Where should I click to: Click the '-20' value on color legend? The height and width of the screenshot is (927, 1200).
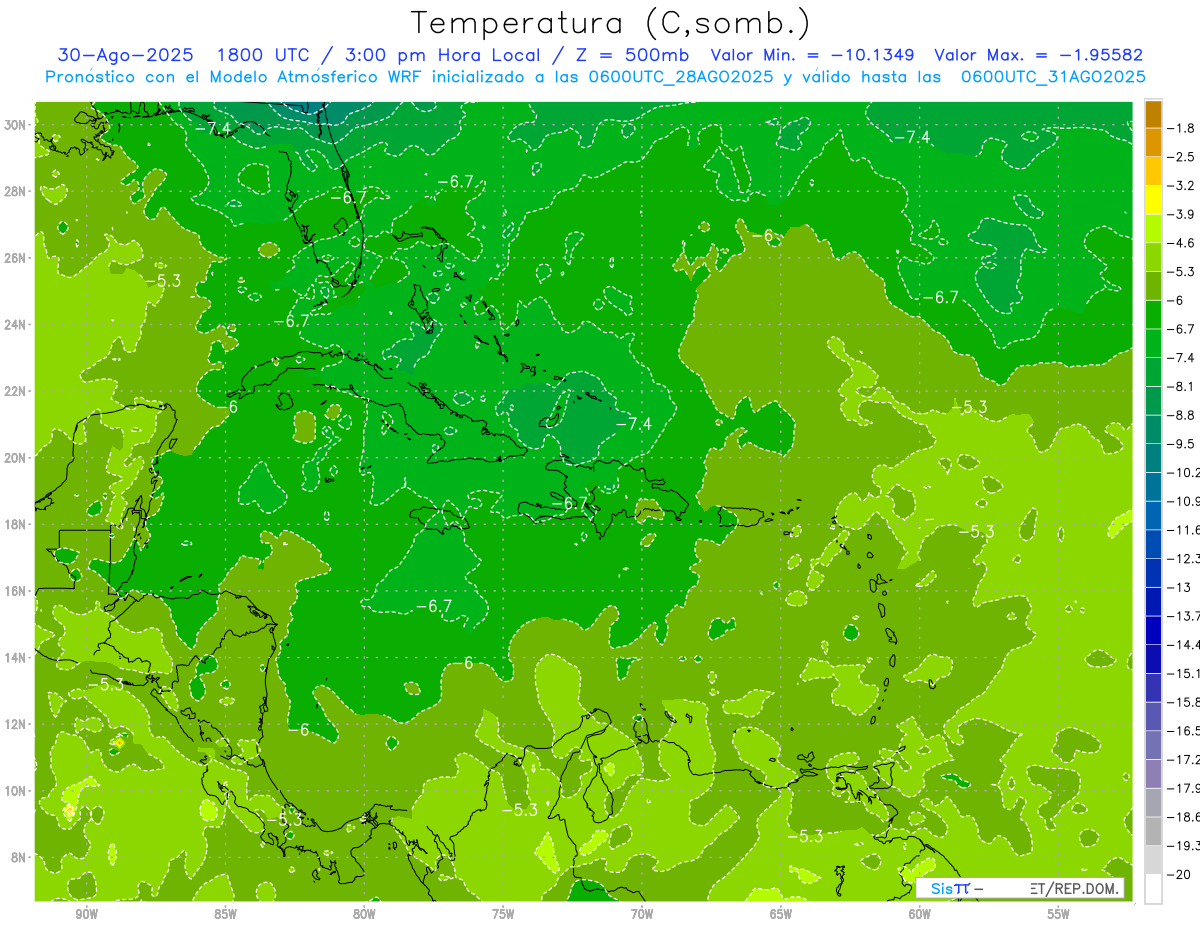pyautogui.click(x=1179, y=875)
